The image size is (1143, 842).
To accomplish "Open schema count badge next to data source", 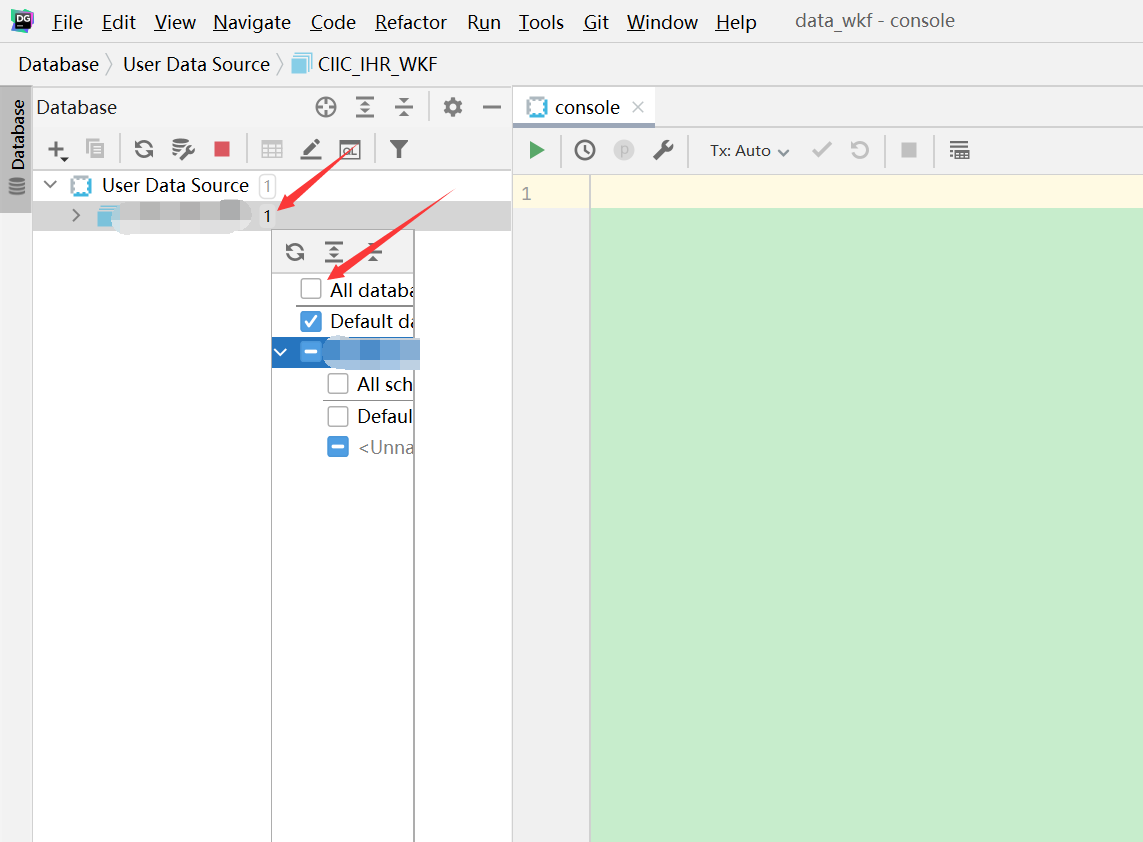I will click(268, 217).
